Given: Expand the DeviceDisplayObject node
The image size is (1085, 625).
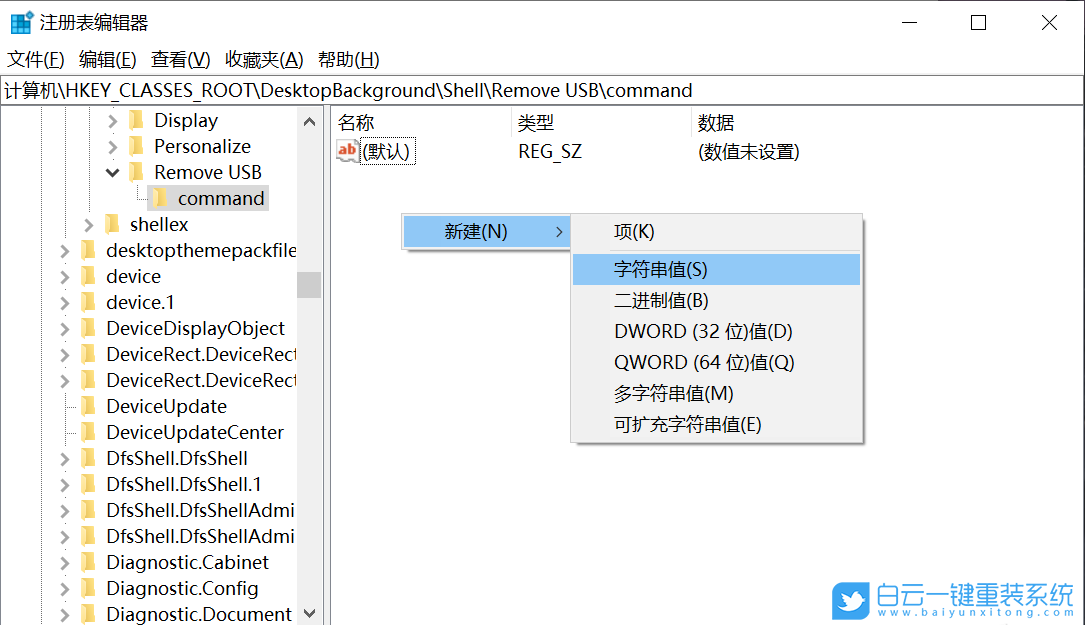Looking at the screenshot, I should (63, 328).
